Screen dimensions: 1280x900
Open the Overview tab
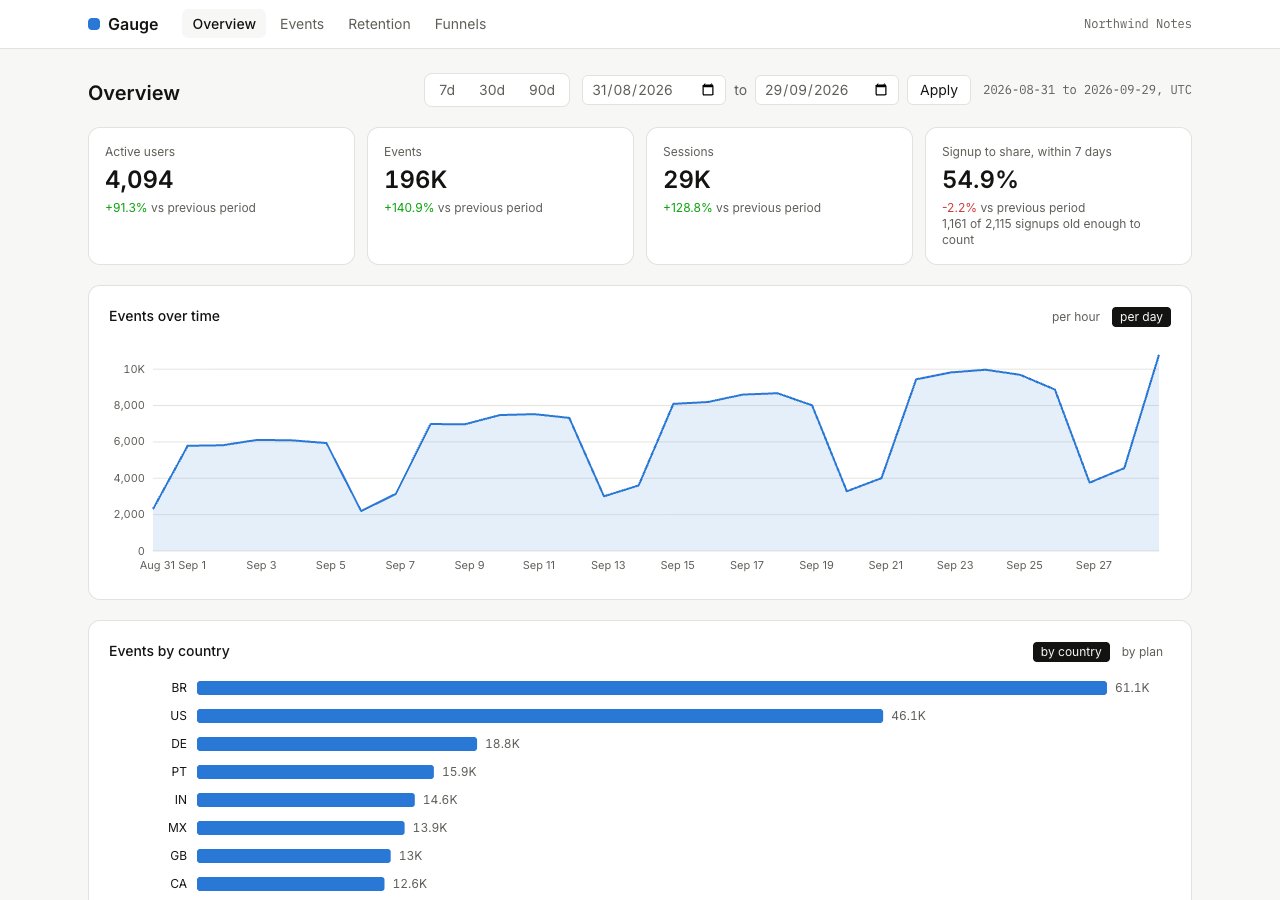[224, 24]
